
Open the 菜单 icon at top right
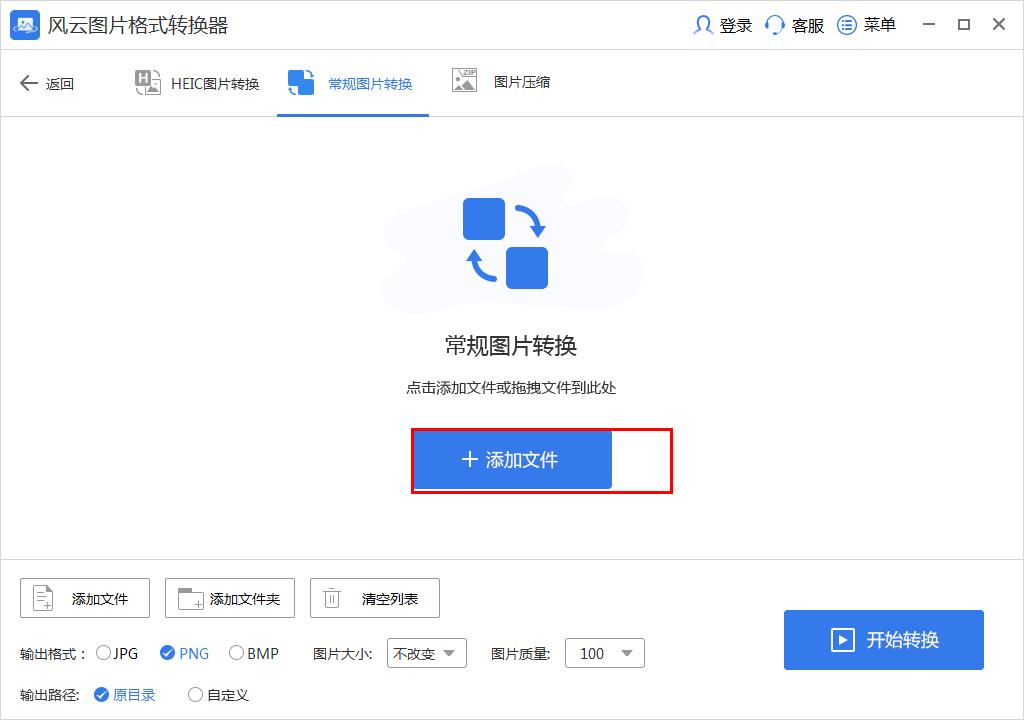pos(845,25)
